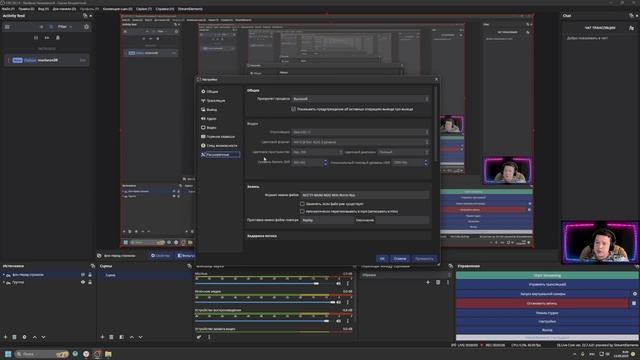640x360 pixels.
Task: Move selected scene down
Action: click(140, 337)
